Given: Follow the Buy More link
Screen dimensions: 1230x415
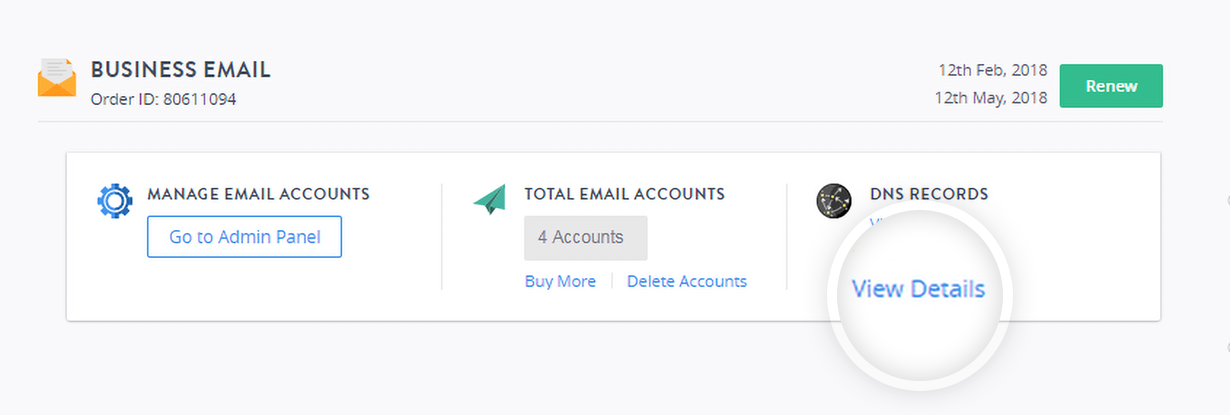Looking at the screenshot, I should click(560, 281).
